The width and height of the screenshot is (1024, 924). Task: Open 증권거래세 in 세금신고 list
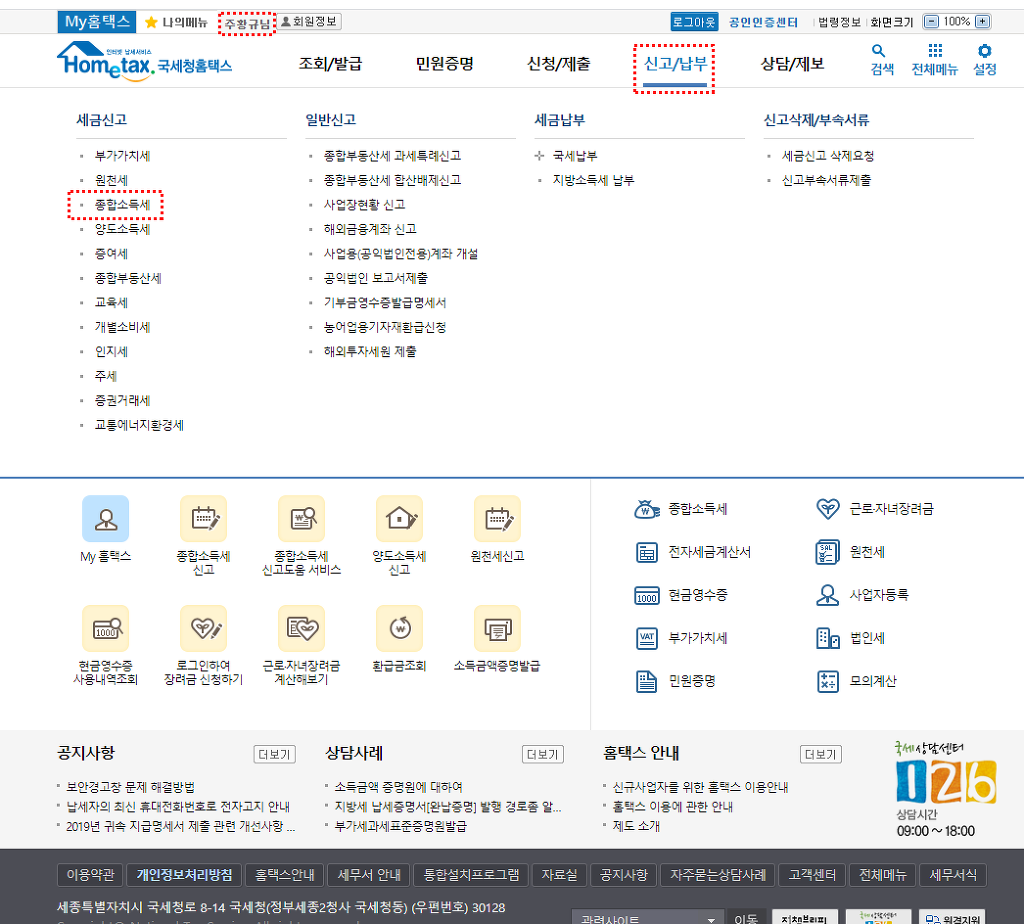(122, 400)
